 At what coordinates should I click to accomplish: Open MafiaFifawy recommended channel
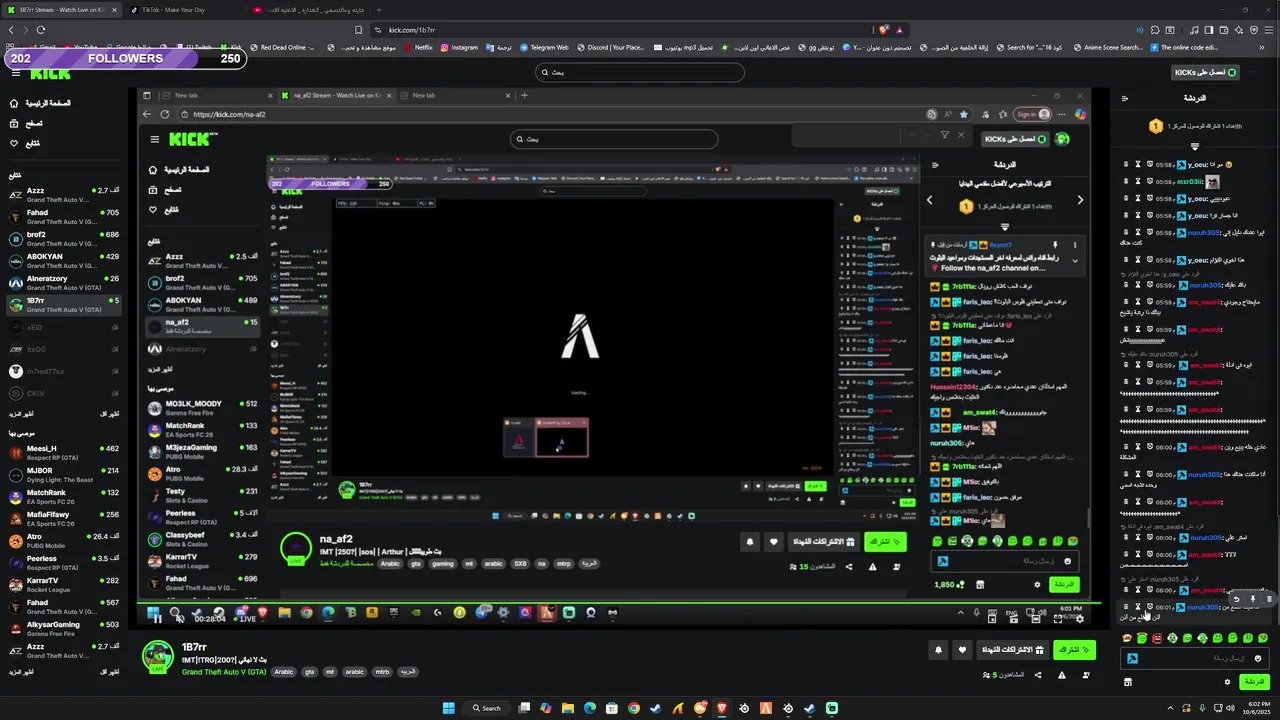pos(65,518)
